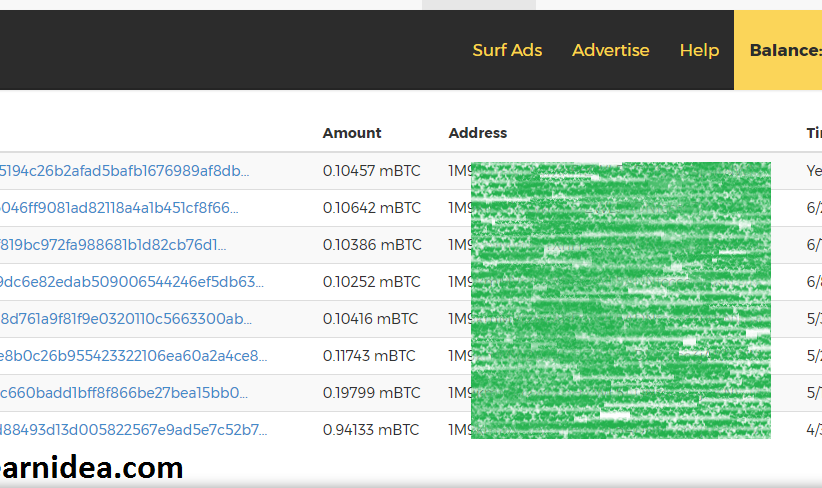The width and height of the screenshot is (822, 488).
Task: Open the Help menu item
Action: (x=699, y=50)
